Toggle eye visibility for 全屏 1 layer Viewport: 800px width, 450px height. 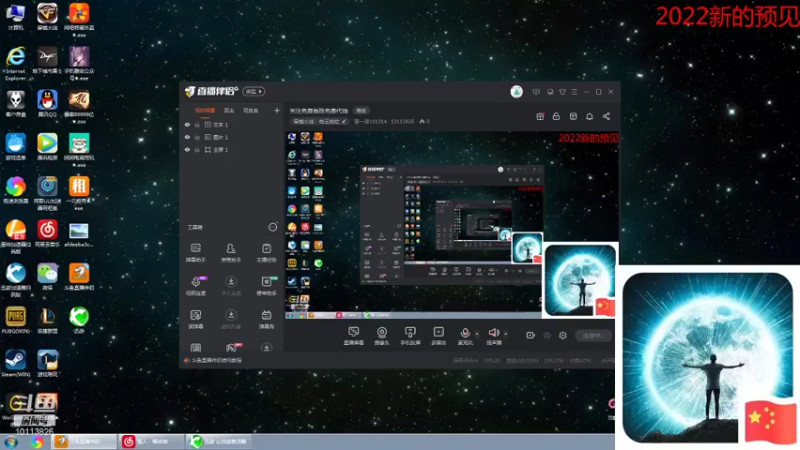tap(187, 149)
